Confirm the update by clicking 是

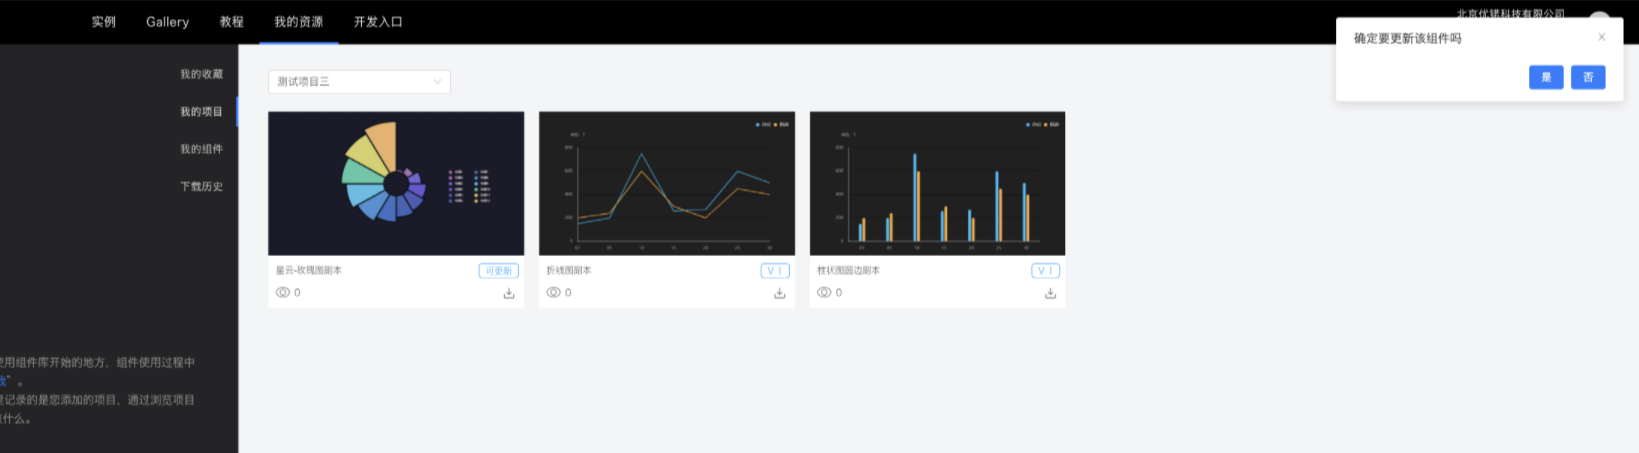pyautogui.click(x=1546, y=77)
